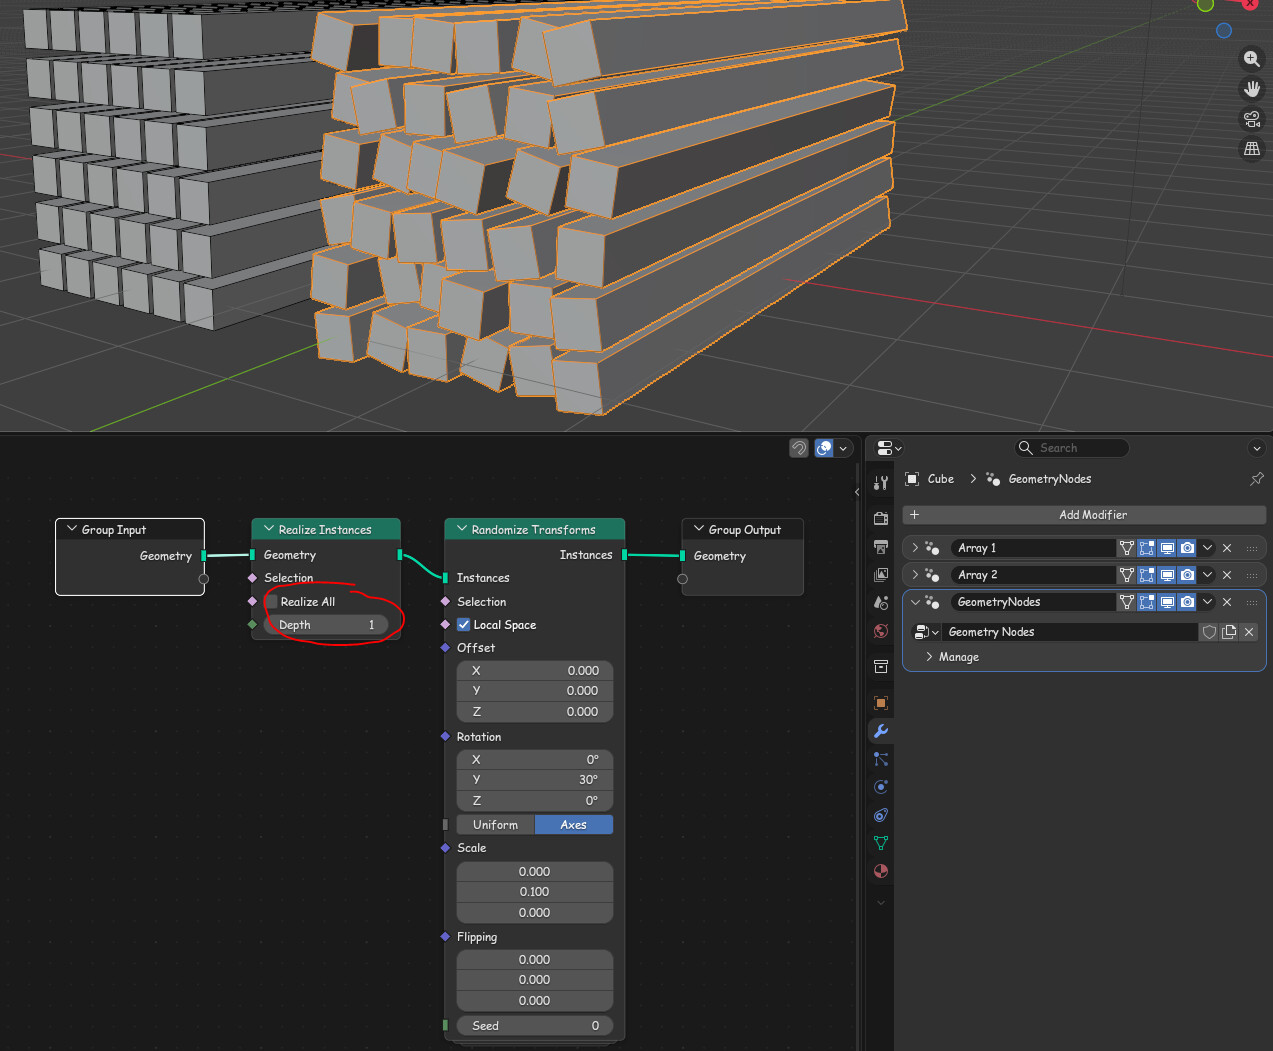Open the Properties editor type dropdown

[888, 448]
